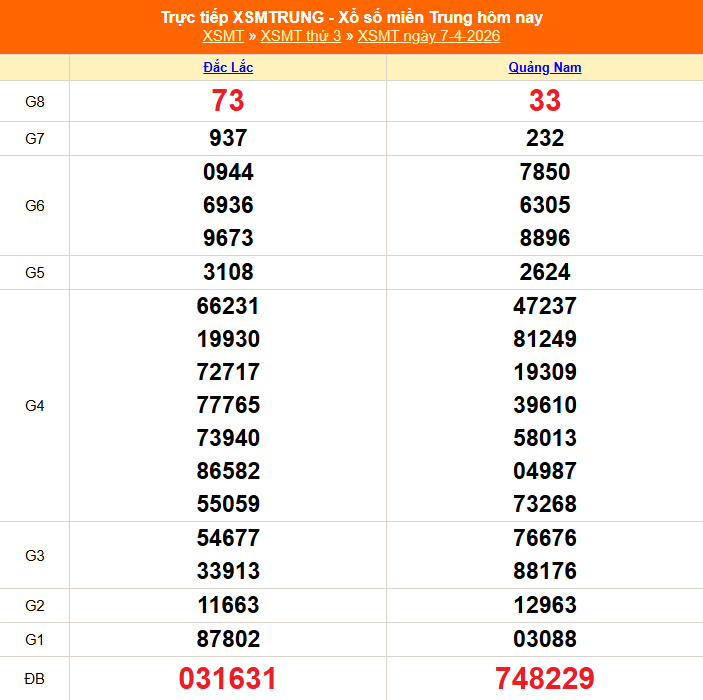The height and width of the screenshot is (700, 703).
Task: Open the XSMT thứ 3 link
Action: pos(301,36)
